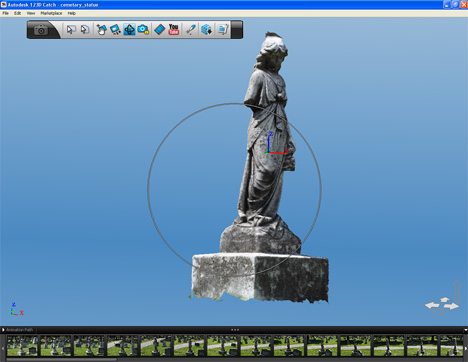Activate the Pan hand tool
This screenshot has height=362, width=468.
[x=101, y=29]
